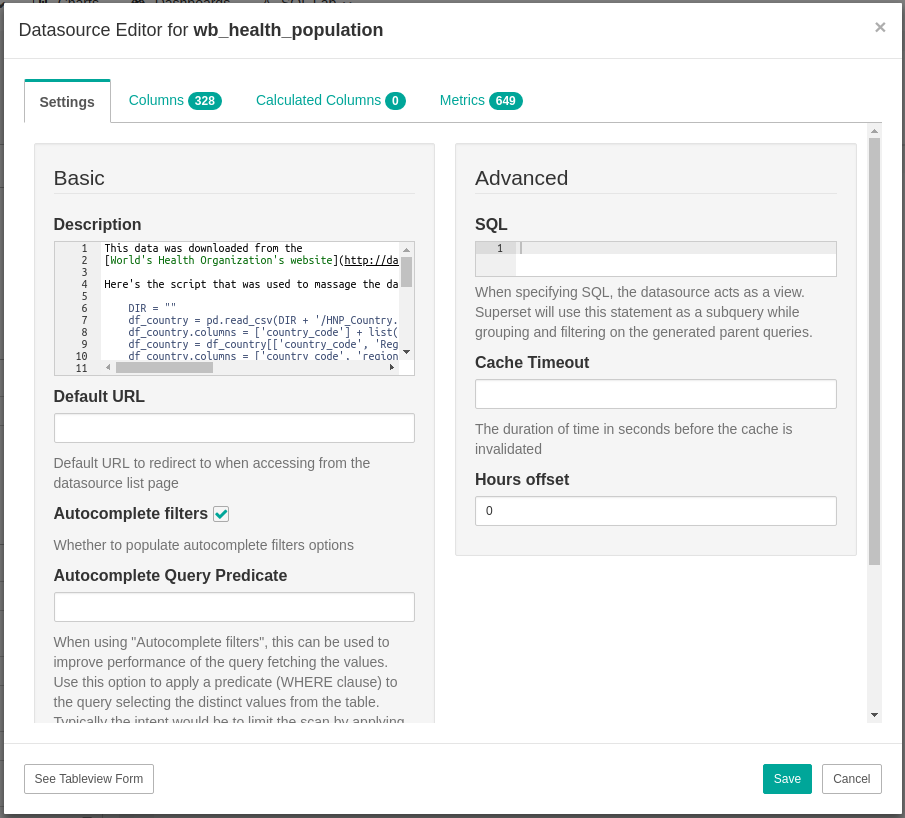Click the Default URL input field
This screenshot has height=818, width=905.
234,428
